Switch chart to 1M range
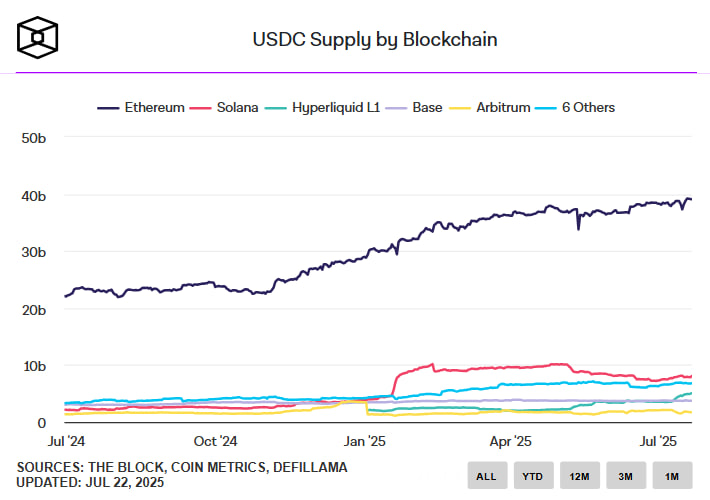The width and height of the screenshot is (710, 500). click(x=671, y=475)
